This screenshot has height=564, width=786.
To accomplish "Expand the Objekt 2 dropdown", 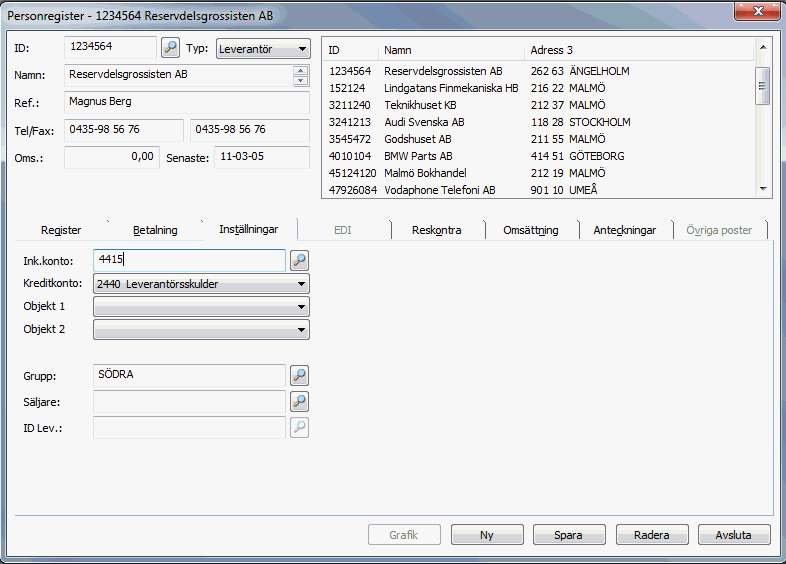I will 301,330.
